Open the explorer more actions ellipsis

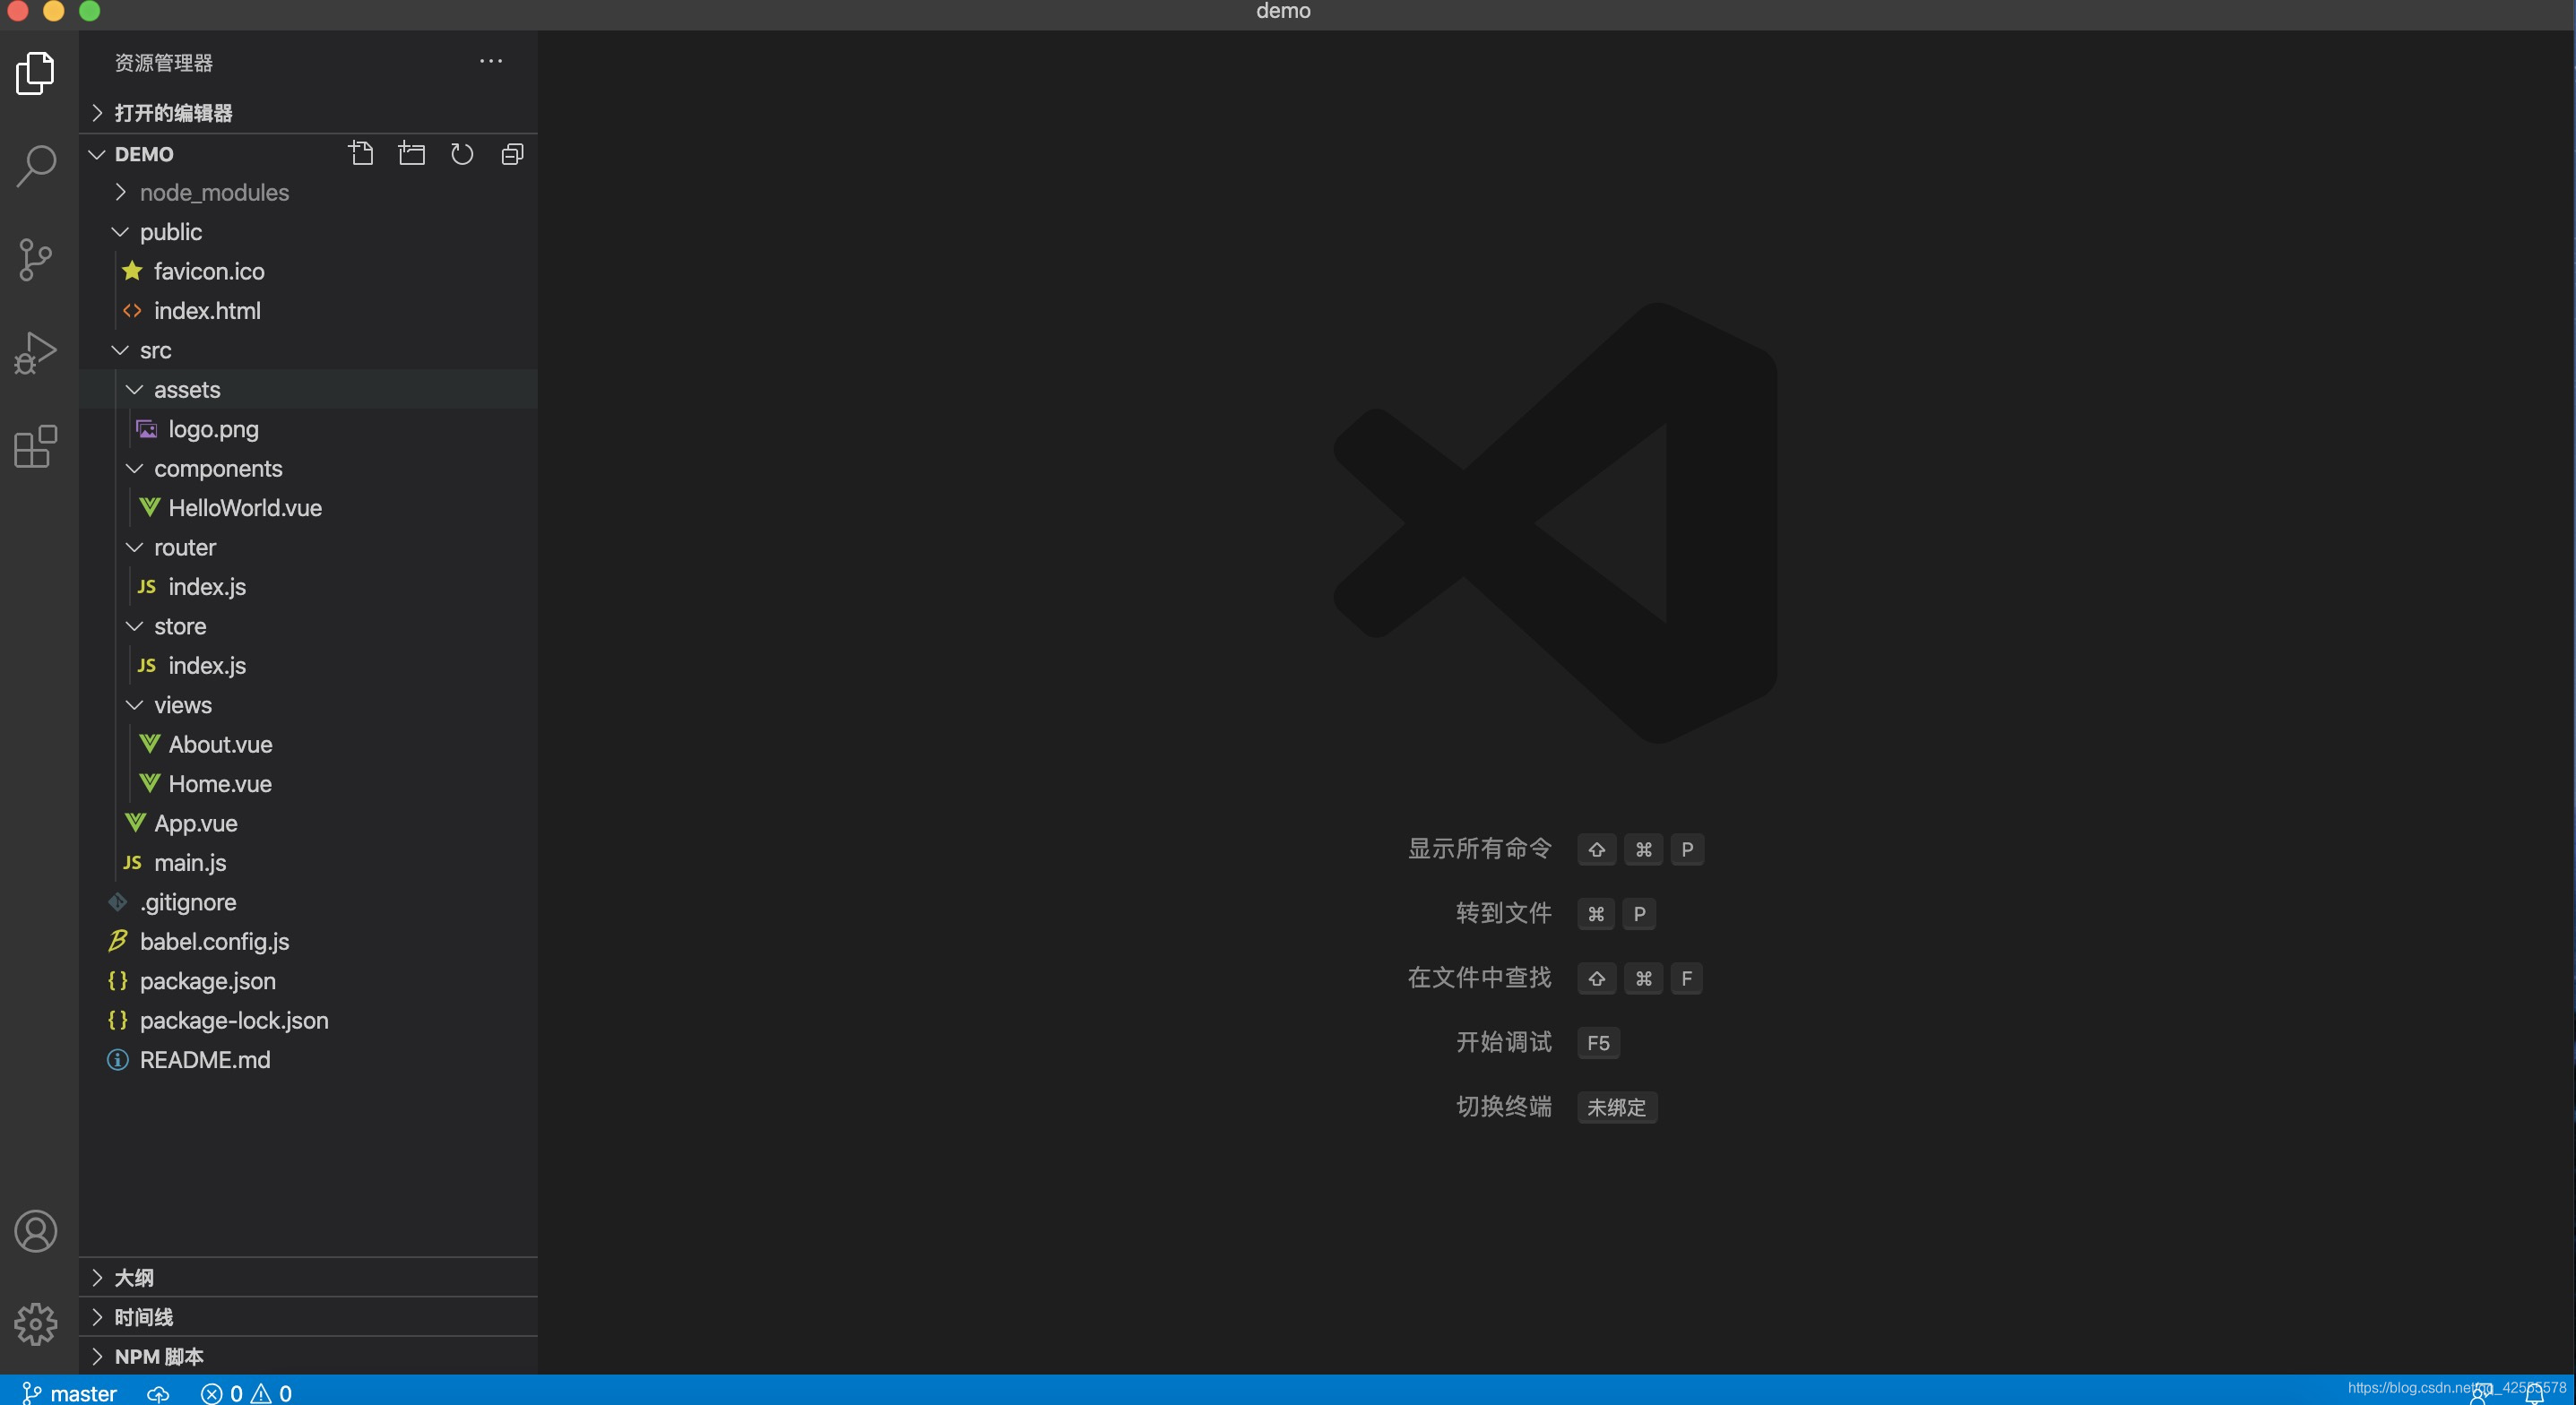tap(491, 61)
